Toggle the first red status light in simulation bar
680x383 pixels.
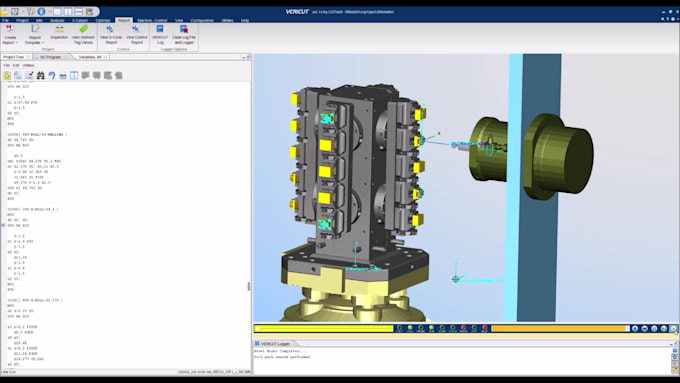coord(464,328)
